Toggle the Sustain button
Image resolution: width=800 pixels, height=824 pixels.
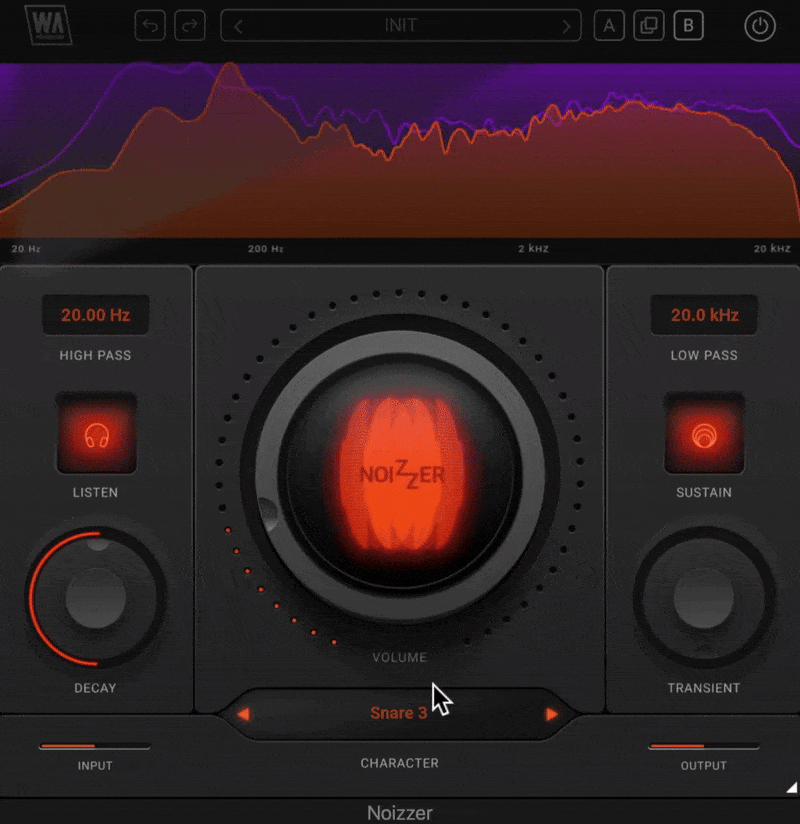[x=704, y=435]
